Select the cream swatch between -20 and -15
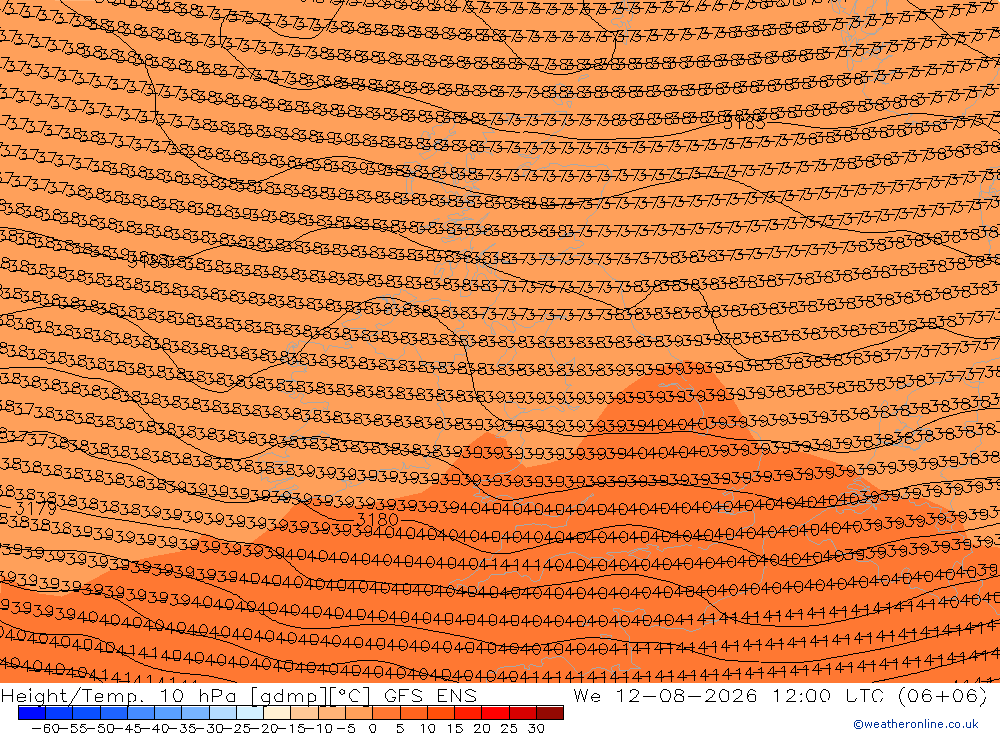This screenshot has height=733, width=1000. [277, 713]
